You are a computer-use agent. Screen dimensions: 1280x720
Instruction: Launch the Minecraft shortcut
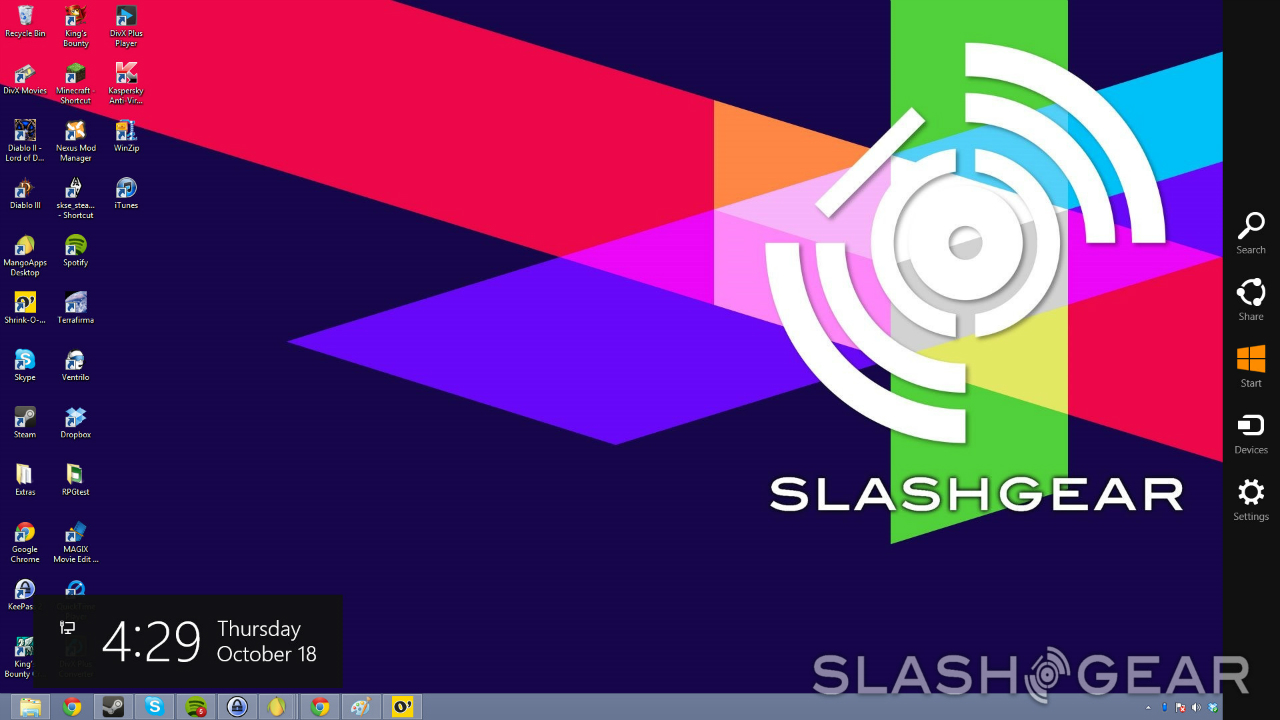point(75,84)
